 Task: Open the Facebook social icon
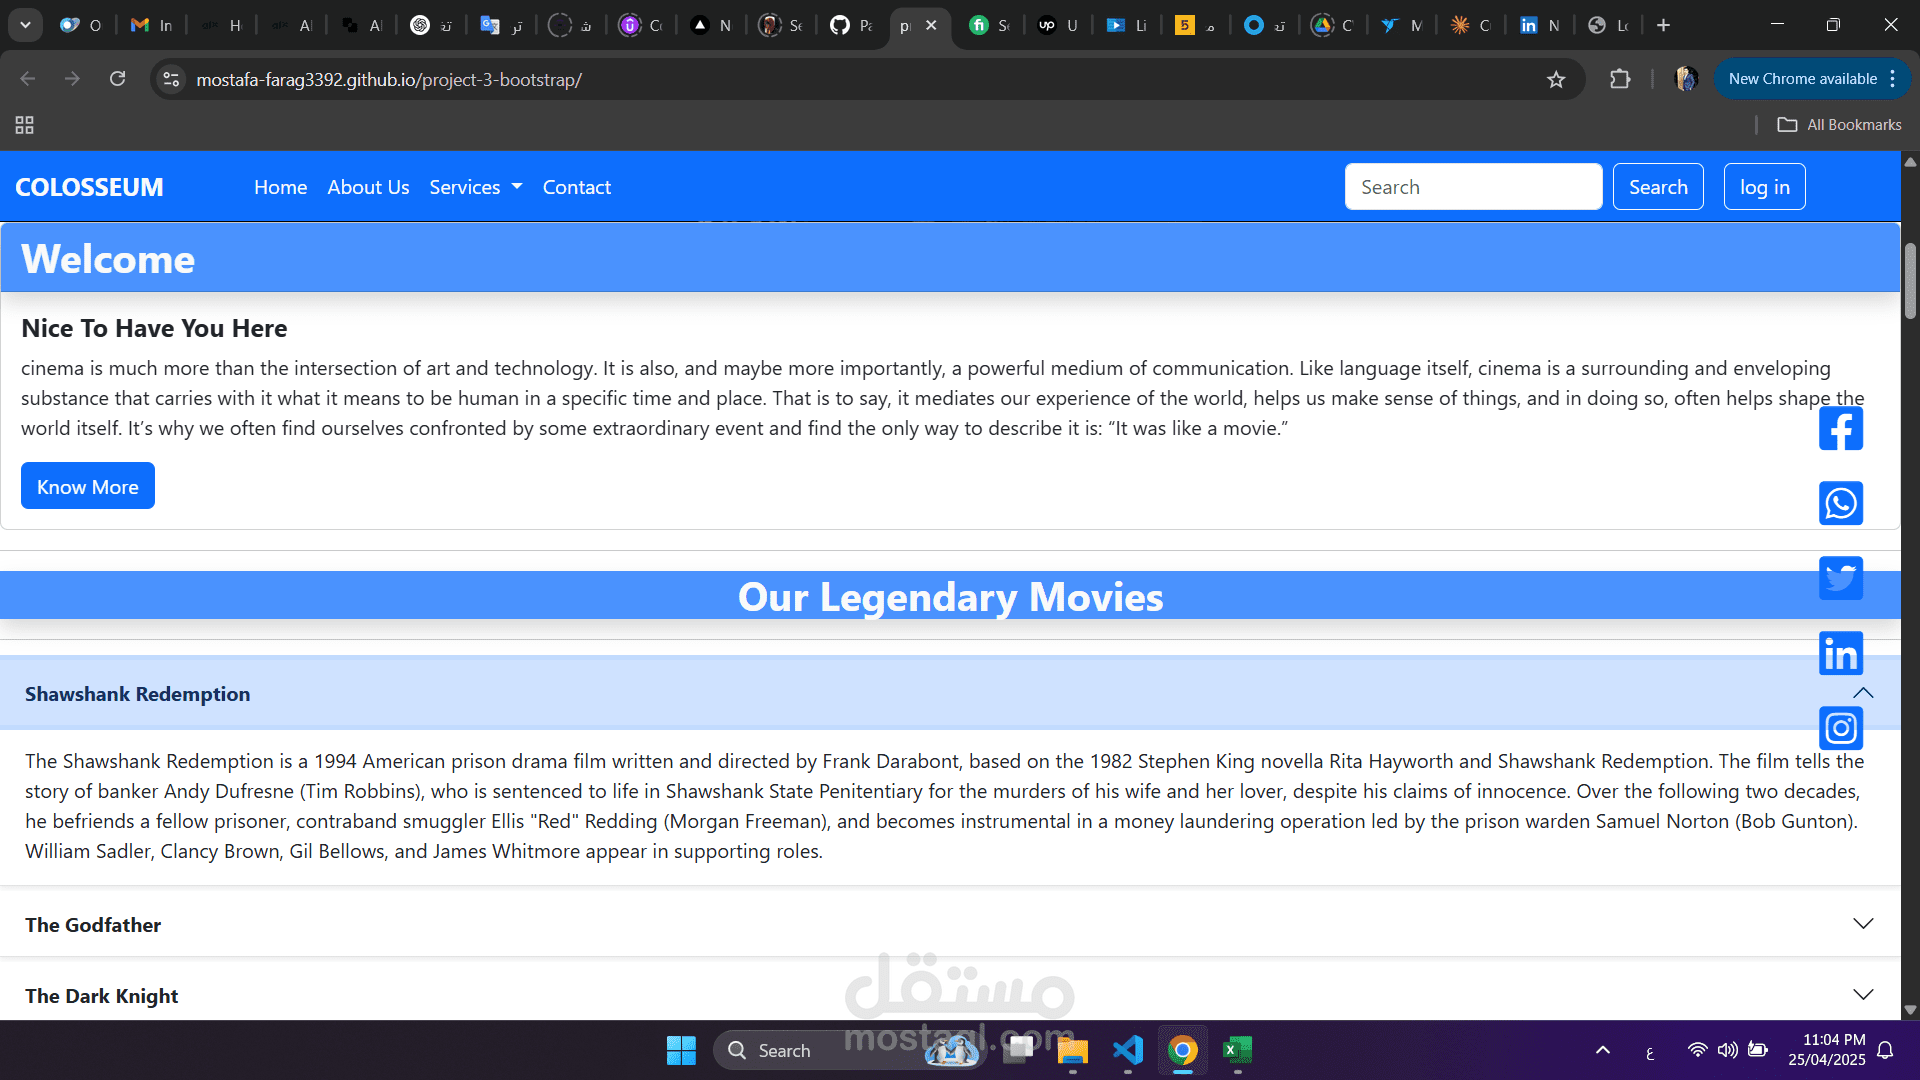1840,428
